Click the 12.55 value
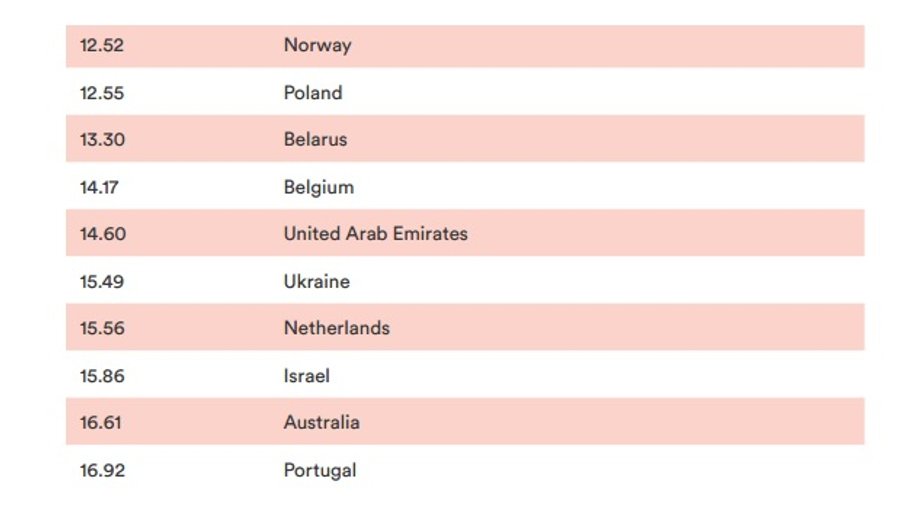The height and width of the screenshot is (508, 920). [x=102, y=93]
